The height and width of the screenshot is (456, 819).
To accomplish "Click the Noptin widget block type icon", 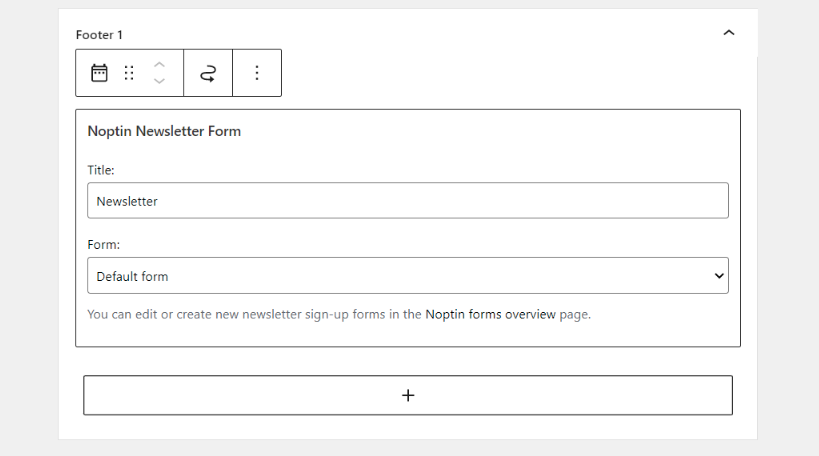I will point(99,73).
